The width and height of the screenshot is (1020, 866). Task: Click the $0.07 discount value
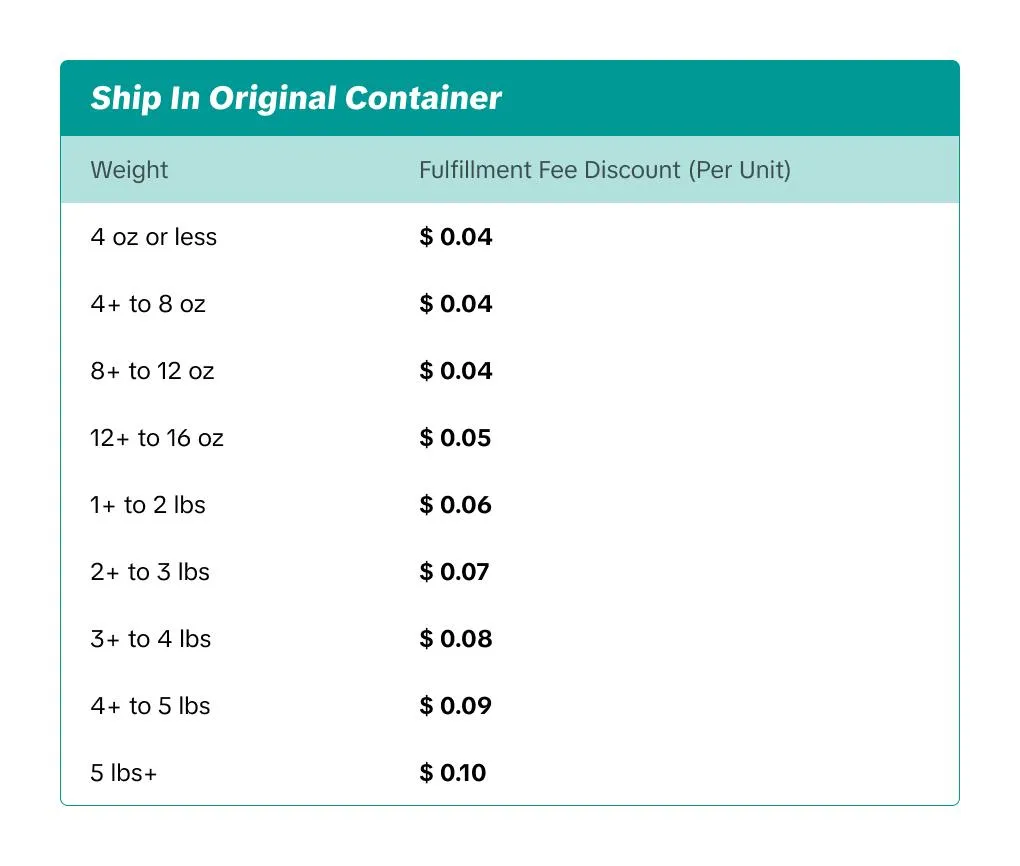(455, 572)
